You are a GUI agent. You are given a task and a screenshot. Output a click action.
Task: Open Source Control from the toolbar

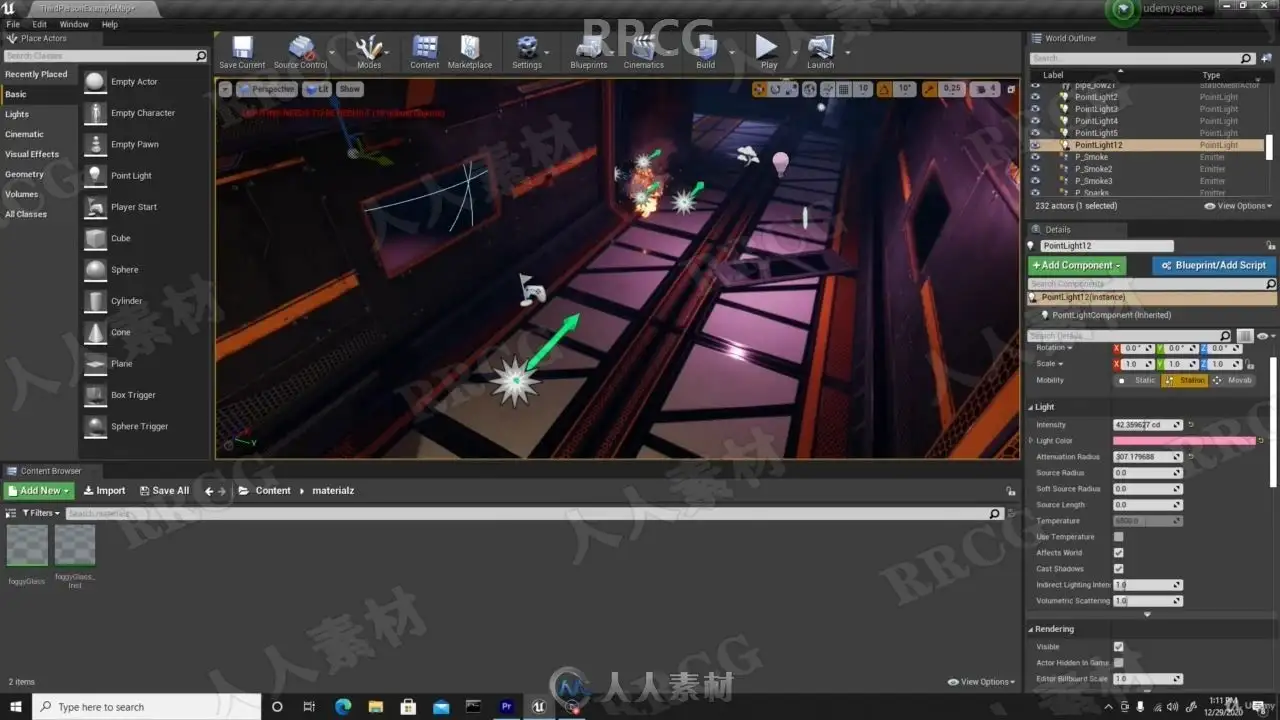click(x=300, y=52)
